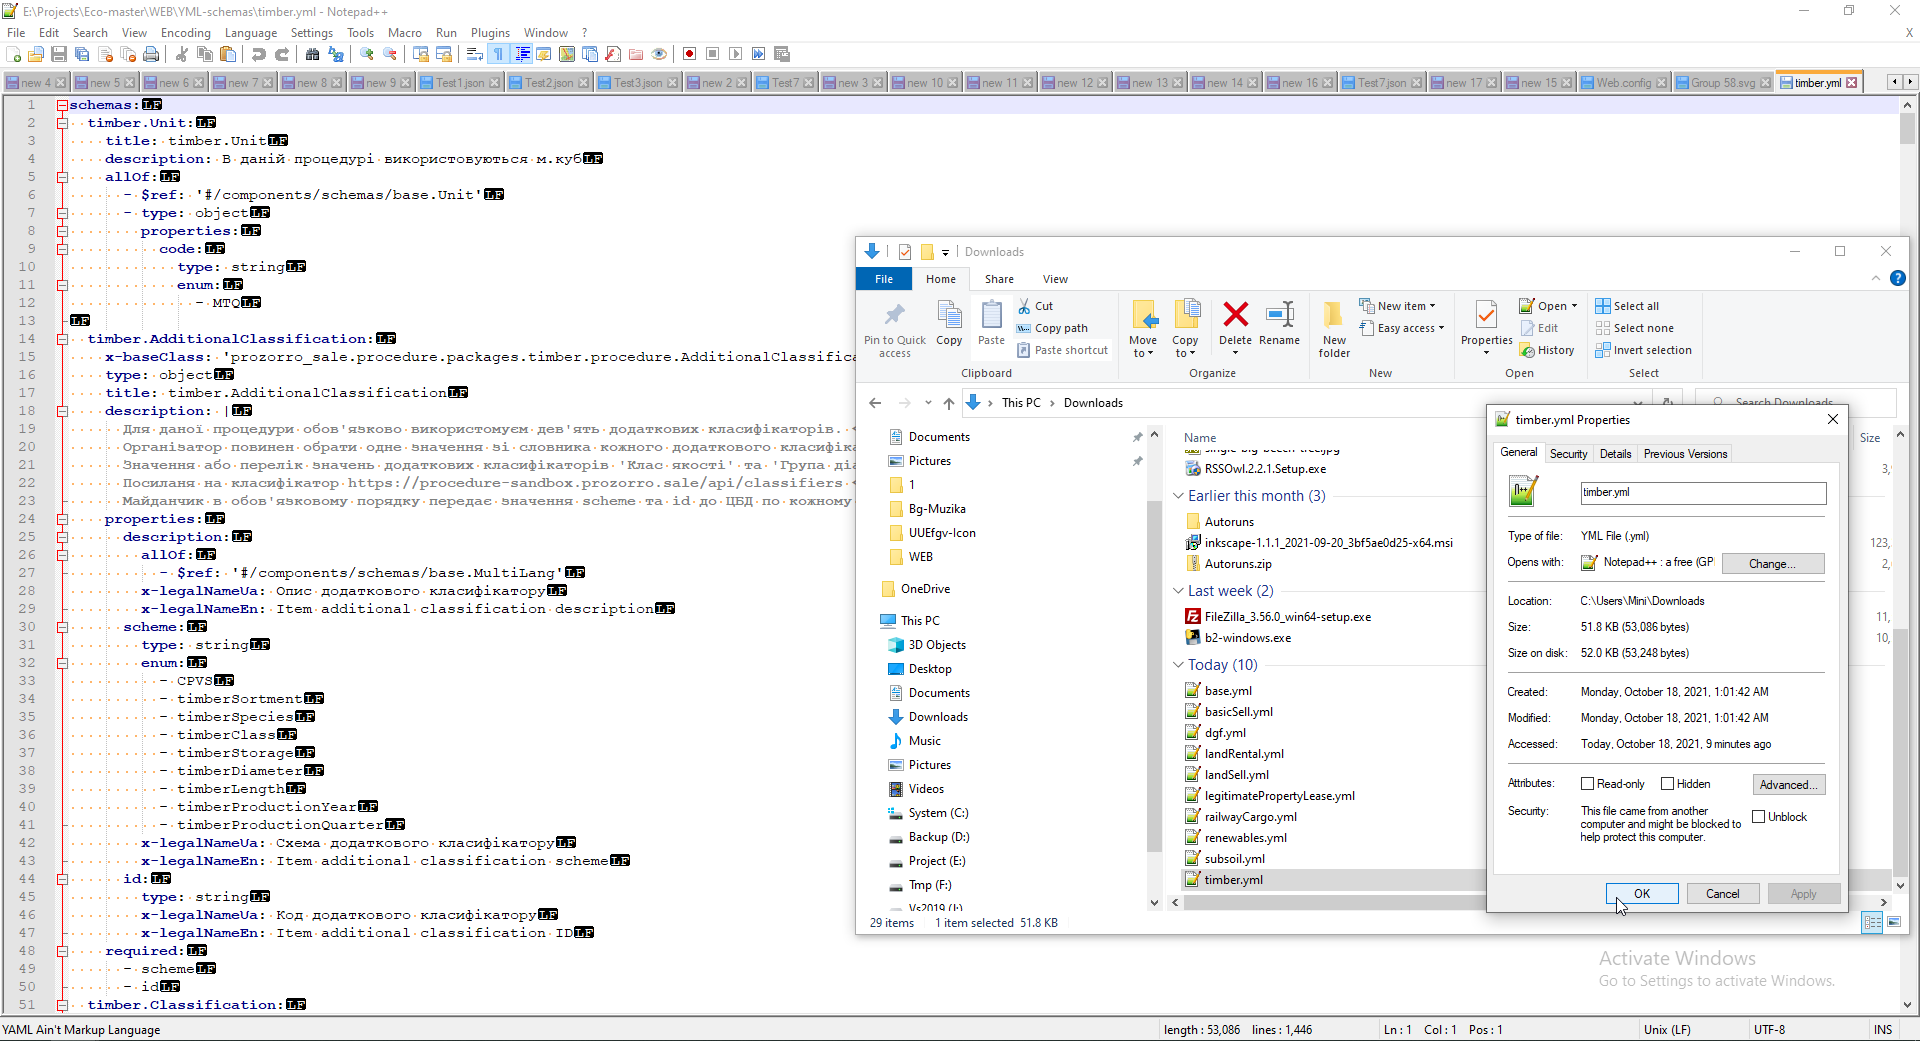1920x1041 pixels.
Task: Collapse the 'Earlier this month' file group
Action: pyautogui.click(x=1178, y=496)
